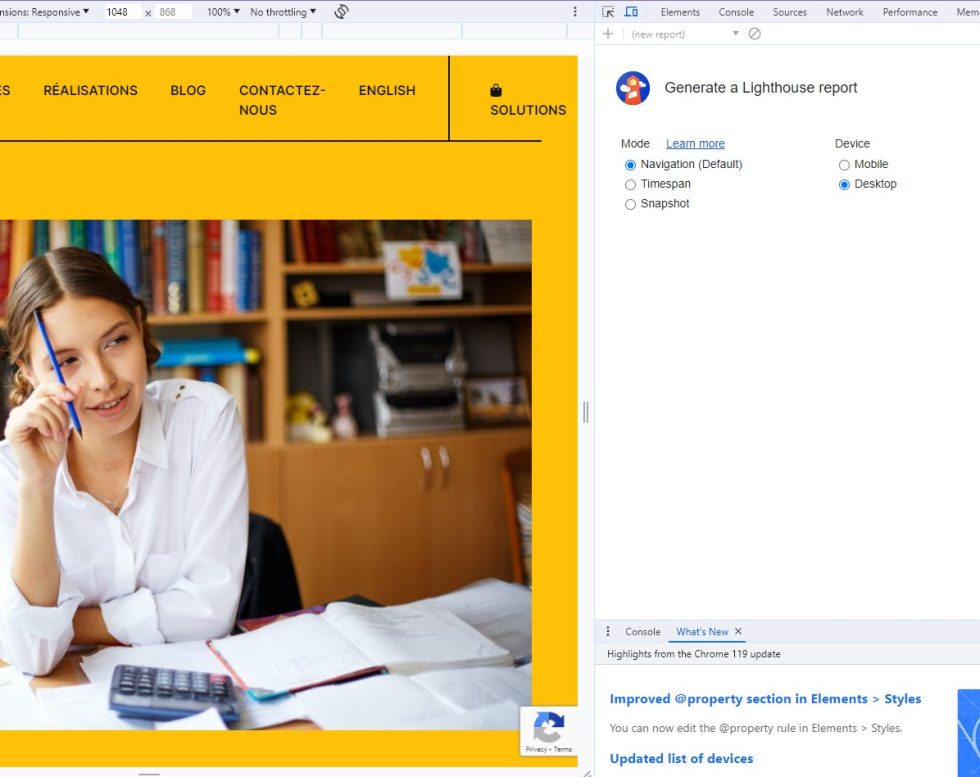Click the rotate device orientation icon

(x=341, y=12)
